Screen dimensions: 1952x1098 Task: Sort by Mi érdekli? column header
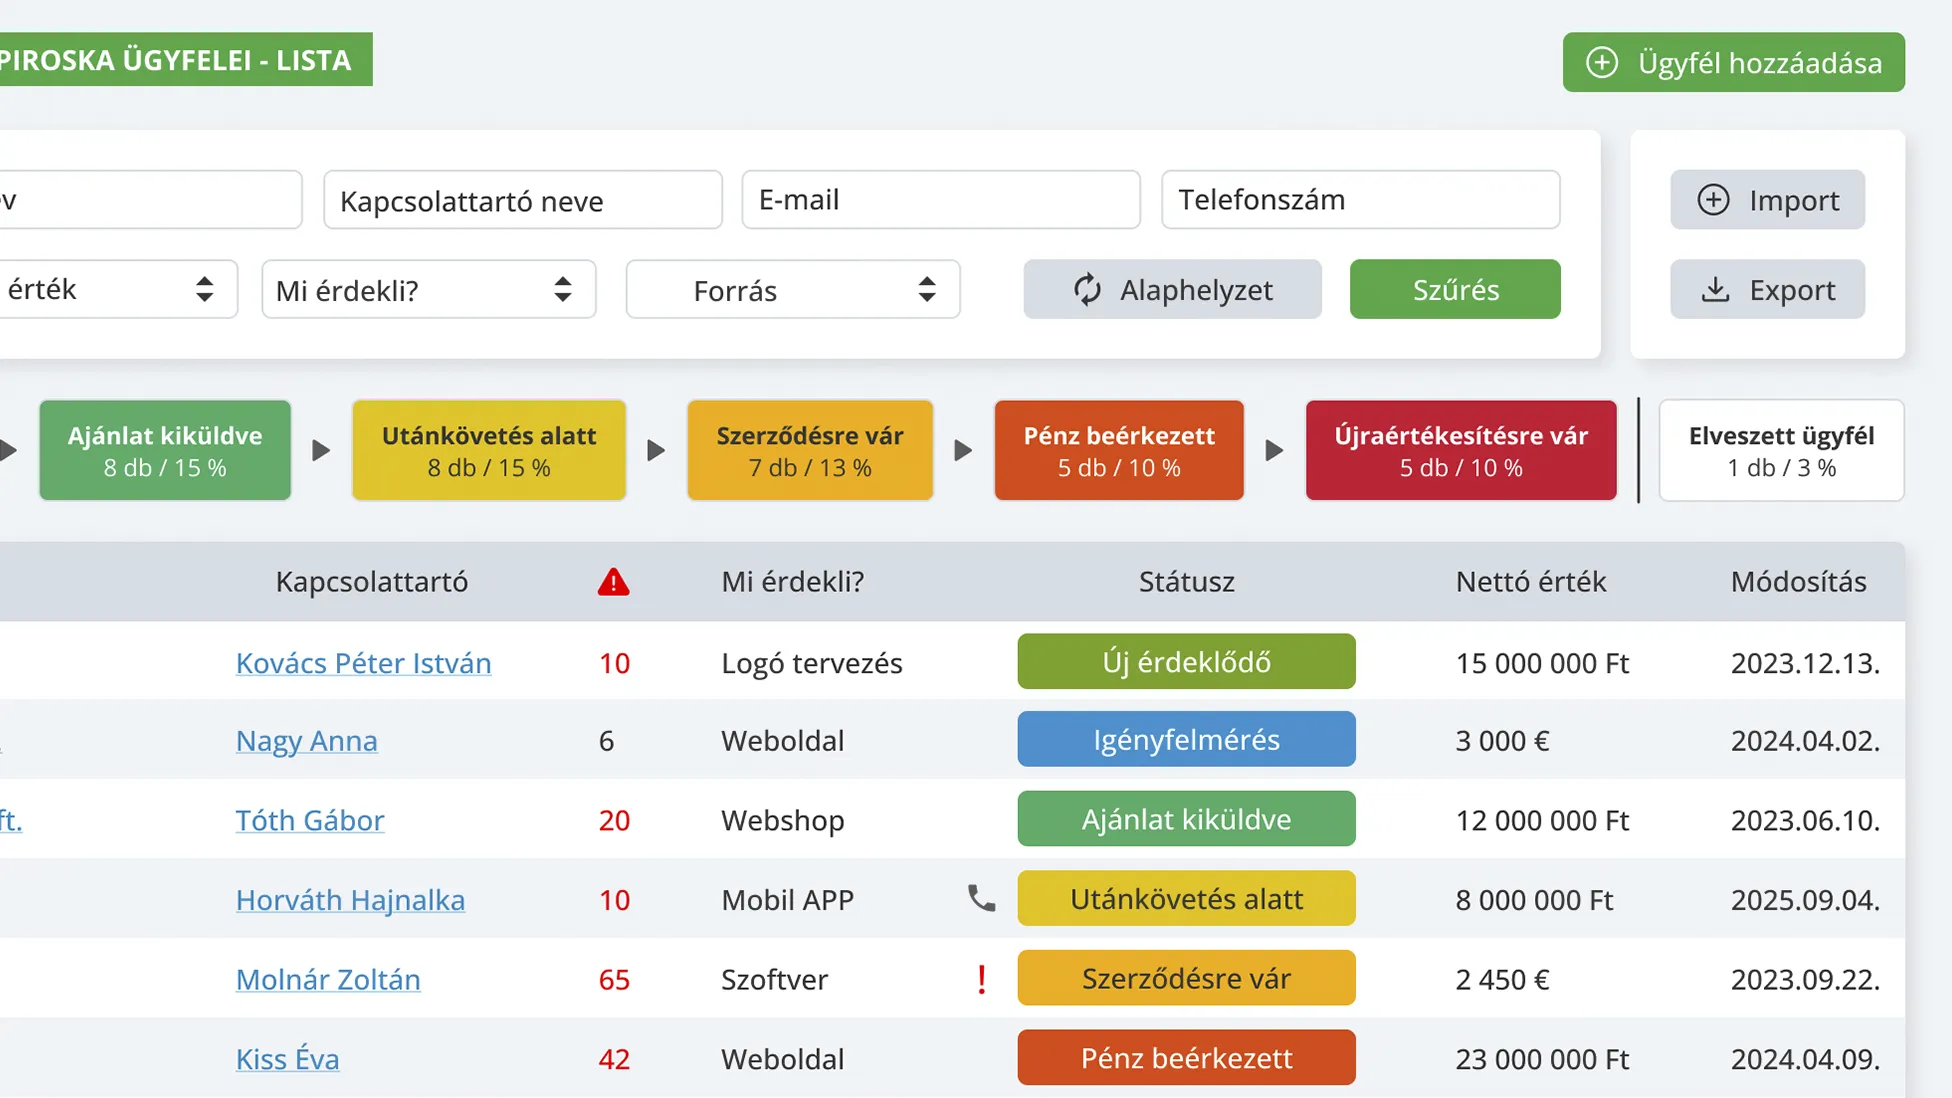pos(792,582)
